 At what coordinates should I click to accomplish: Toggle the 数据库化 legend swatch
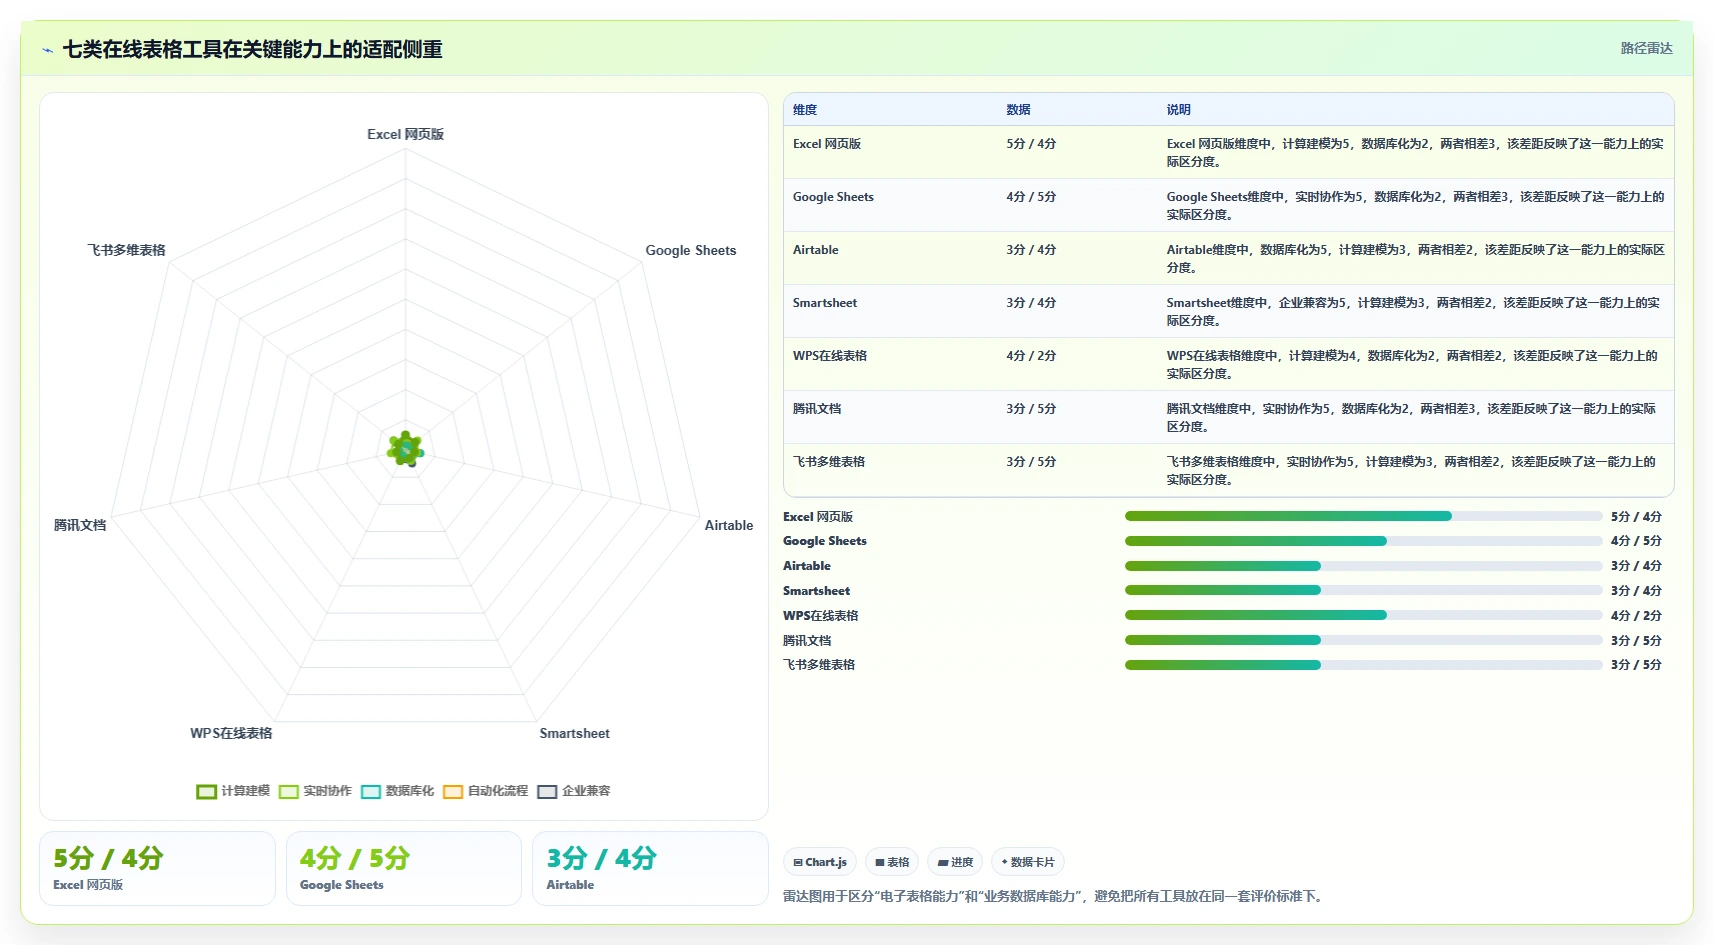click(371, 792)
